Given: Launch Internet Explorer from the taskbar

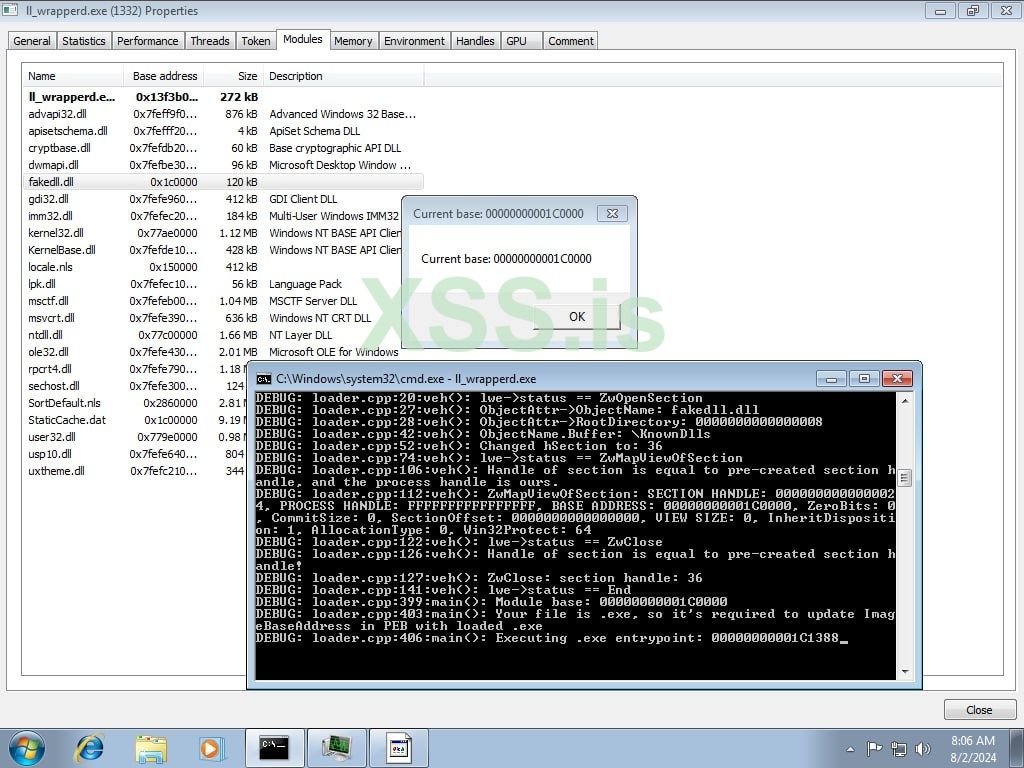Looking at the screenshot, I should click(x=90, y=747).
